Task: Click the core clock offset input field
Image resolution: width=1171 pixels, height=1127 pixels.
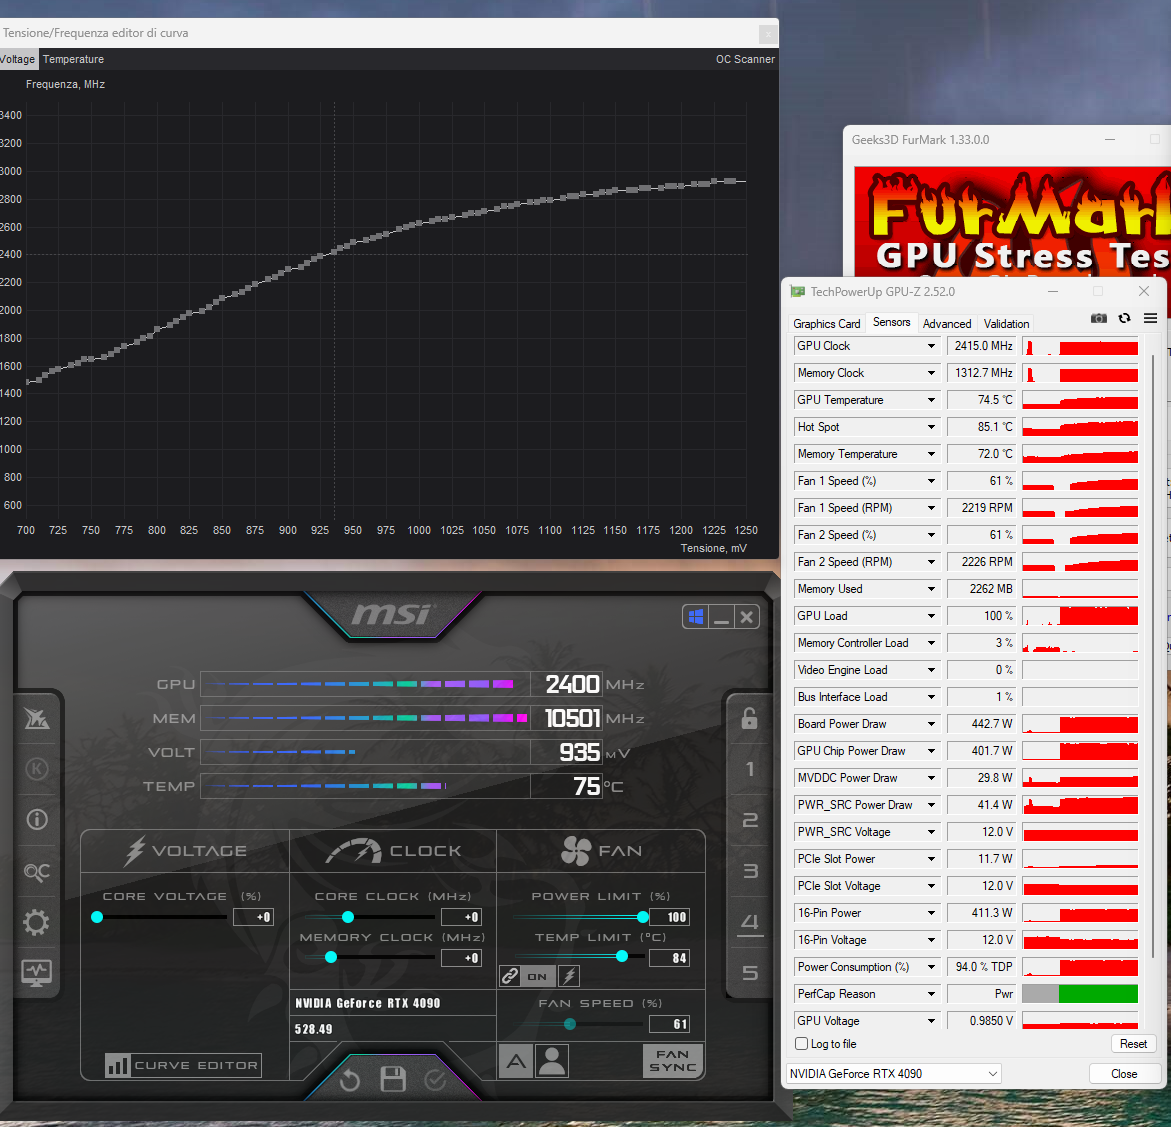Action: click(x=462, y=917)
